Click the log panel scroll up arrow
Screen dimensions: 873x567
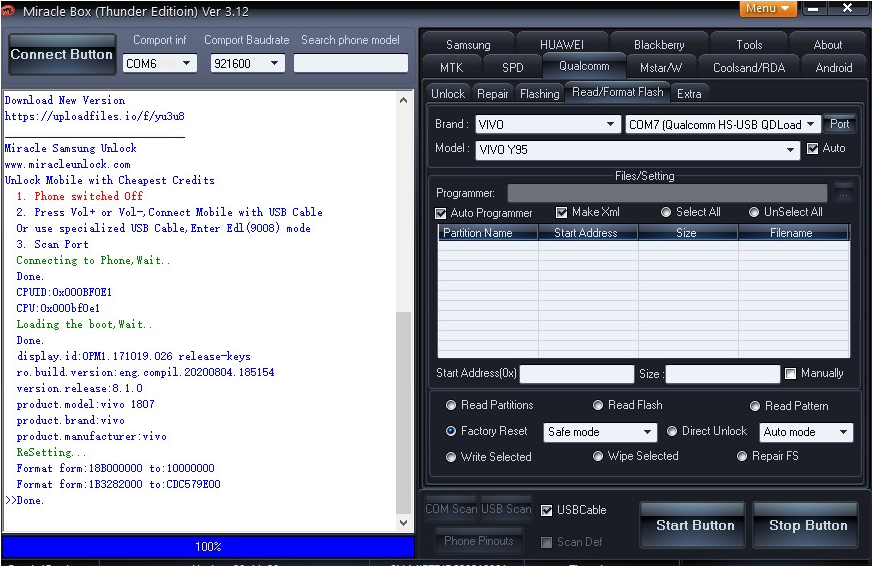coord(404,100)
